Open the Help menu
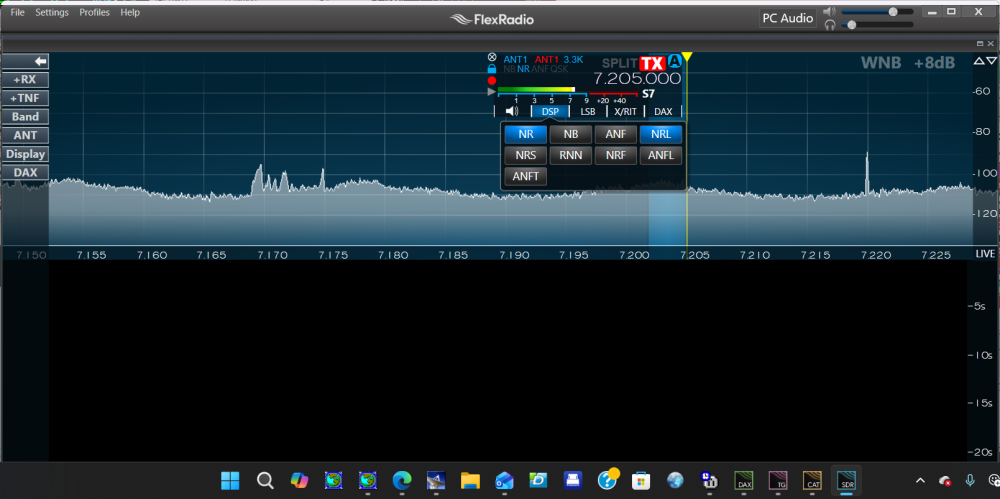This screenshot has width=1000, height=499. (130, 12)
